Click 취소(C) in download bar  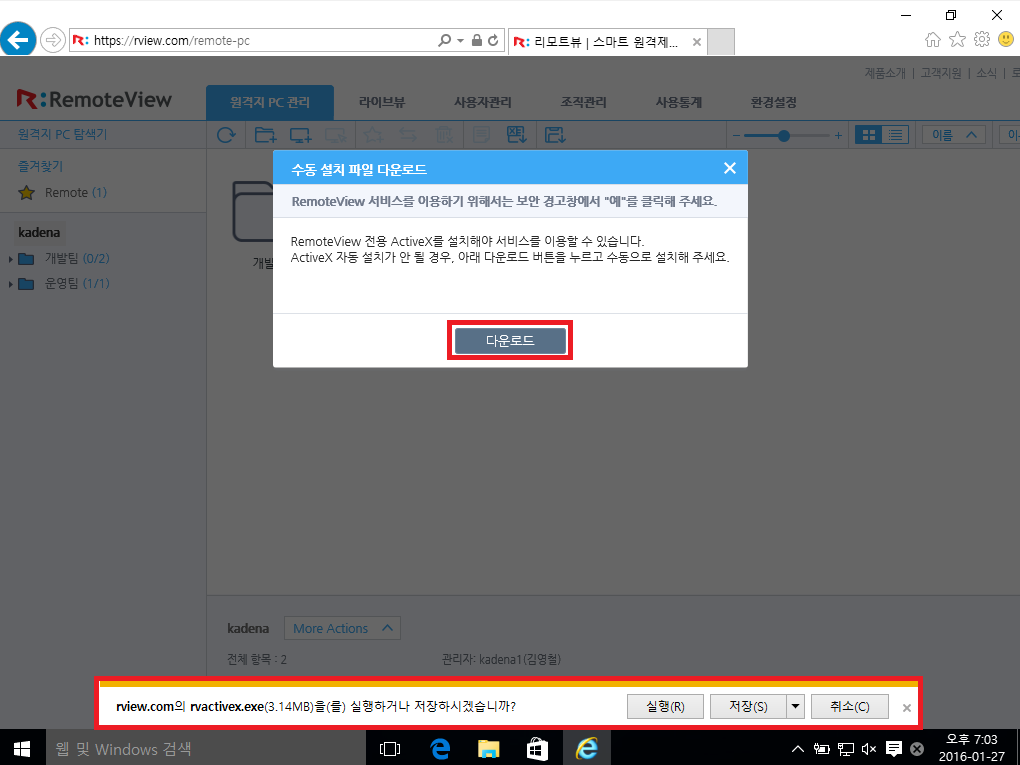point(850,706)
